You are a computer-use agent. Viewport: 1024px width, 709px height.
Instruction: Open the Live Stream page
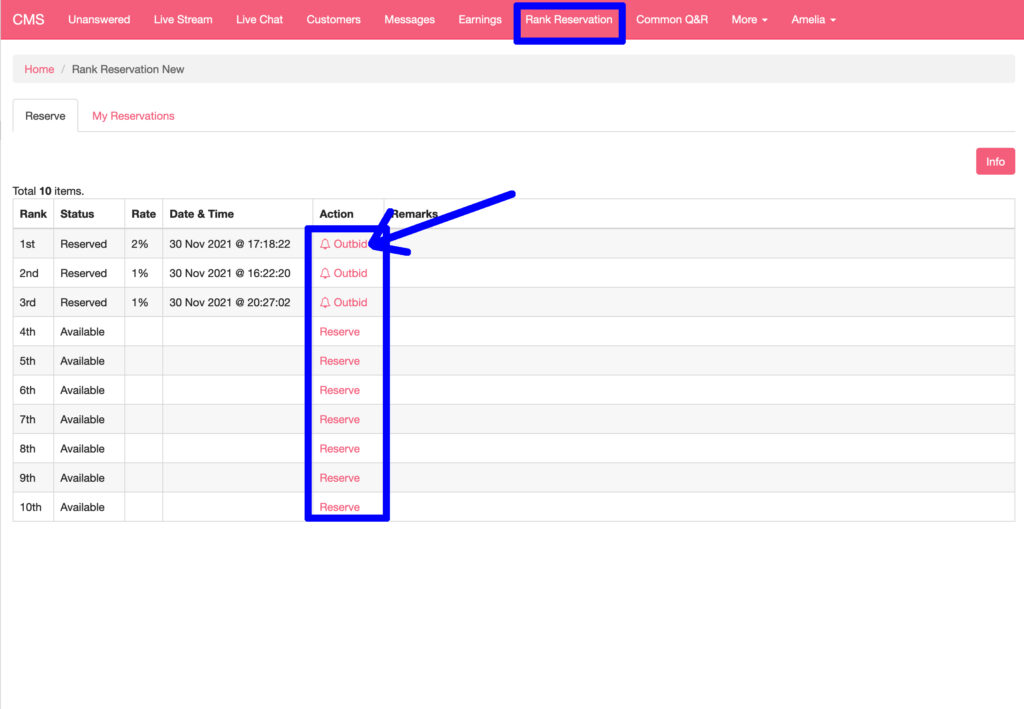click(183, 20)
